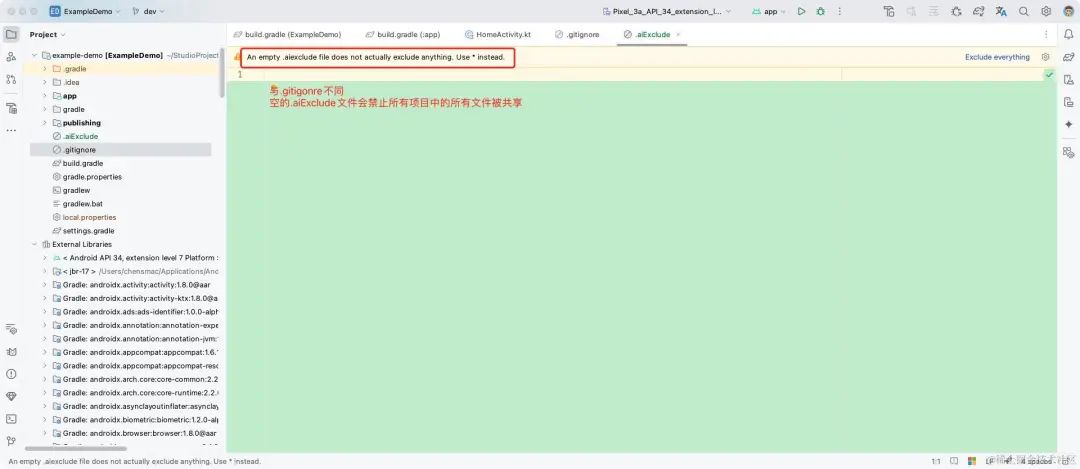Switch to .gitignore editor tab
Viewport: 1080px width, 469px height.
tap(577, 34)
